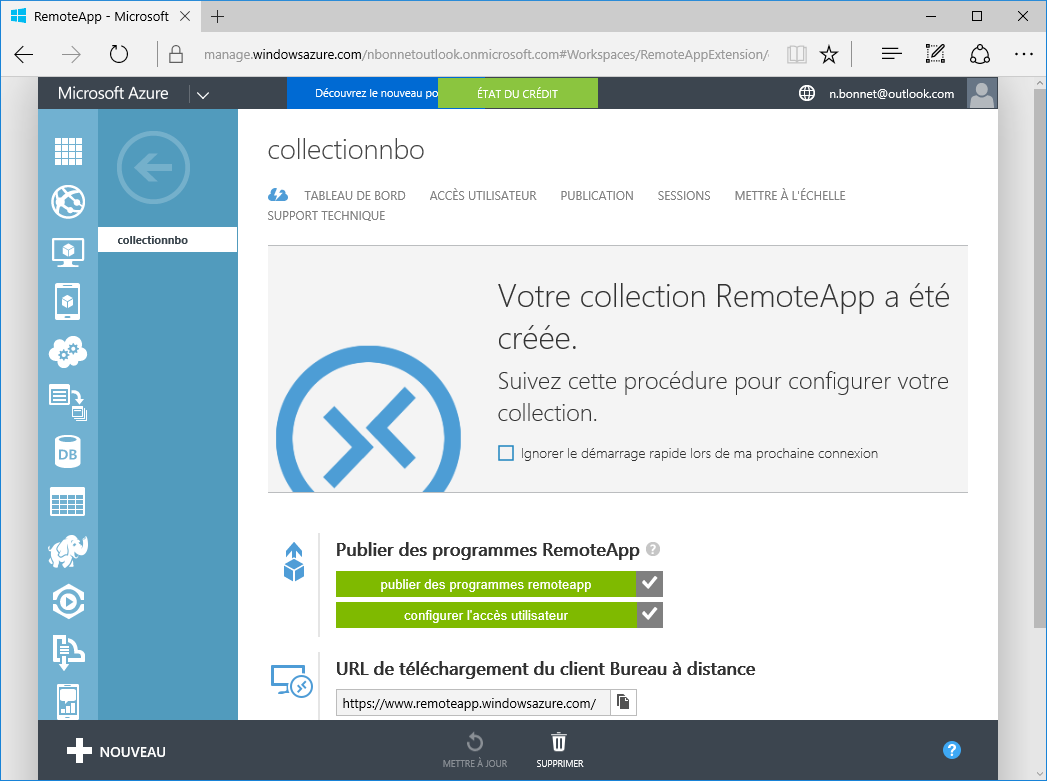Open the help question mark icon

(x=952, y=751)
